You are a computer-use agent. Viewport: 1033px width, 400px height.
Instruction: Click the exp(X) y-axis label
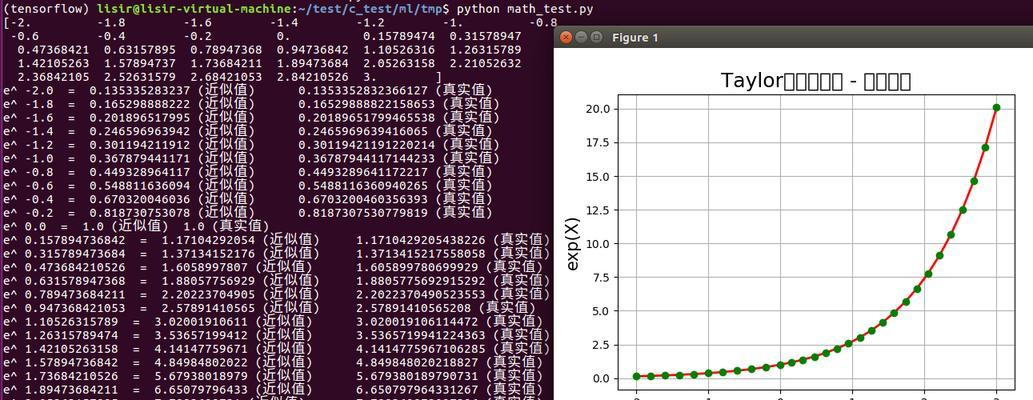573,243
